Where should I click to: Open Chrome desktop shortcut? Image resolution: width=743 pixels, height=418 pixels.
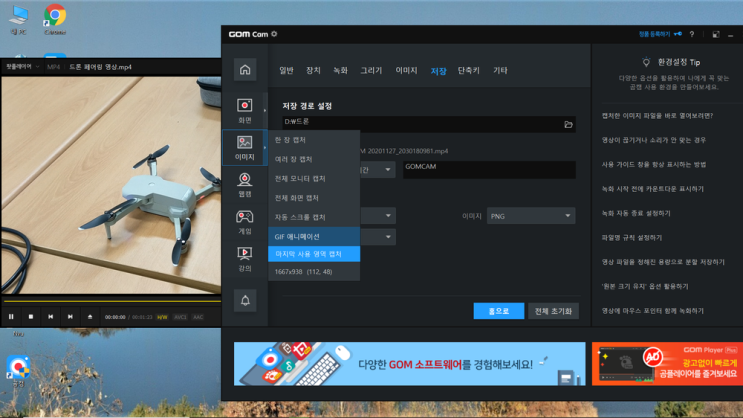click(x=55, y=19)
